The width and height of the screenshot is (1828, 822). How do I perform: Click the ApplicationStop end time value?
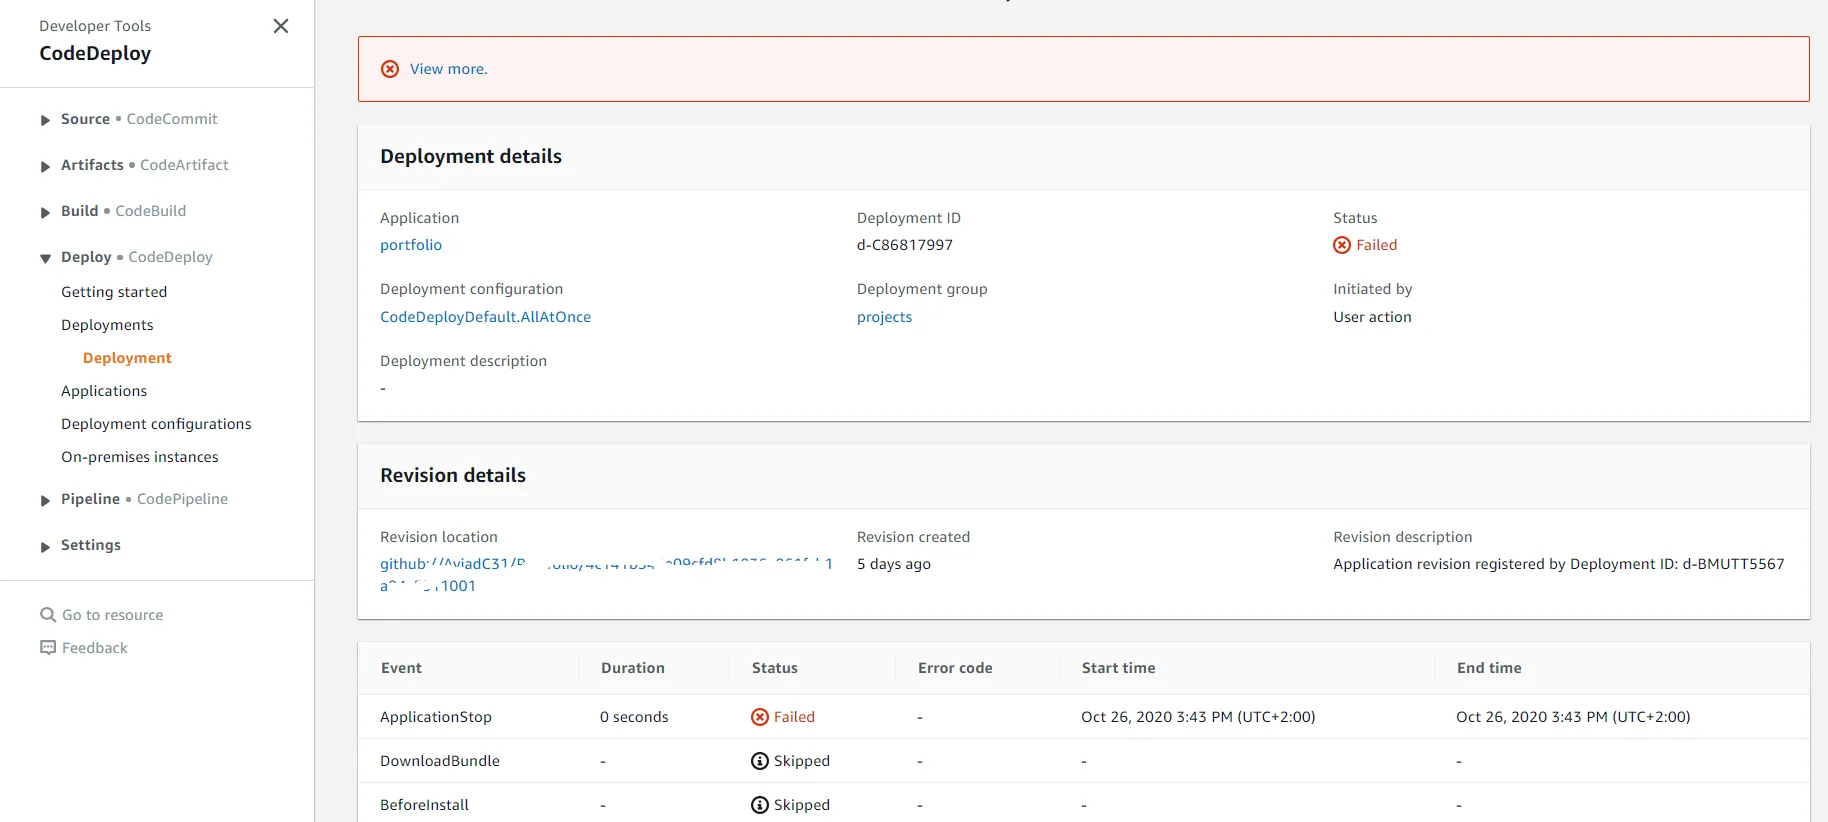pyautogui.click(x=1573, y=717)
